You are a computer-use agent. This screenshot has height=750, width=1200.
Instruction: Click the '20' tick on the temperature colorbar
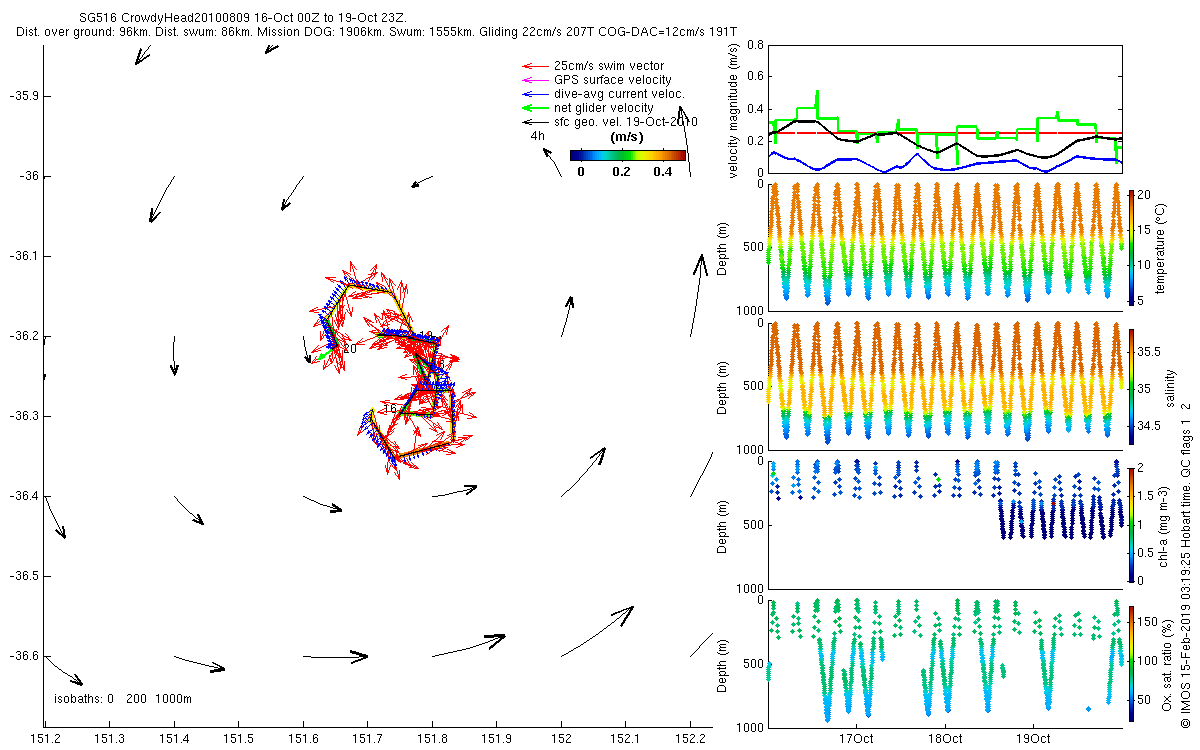(x=1145, y=195)
